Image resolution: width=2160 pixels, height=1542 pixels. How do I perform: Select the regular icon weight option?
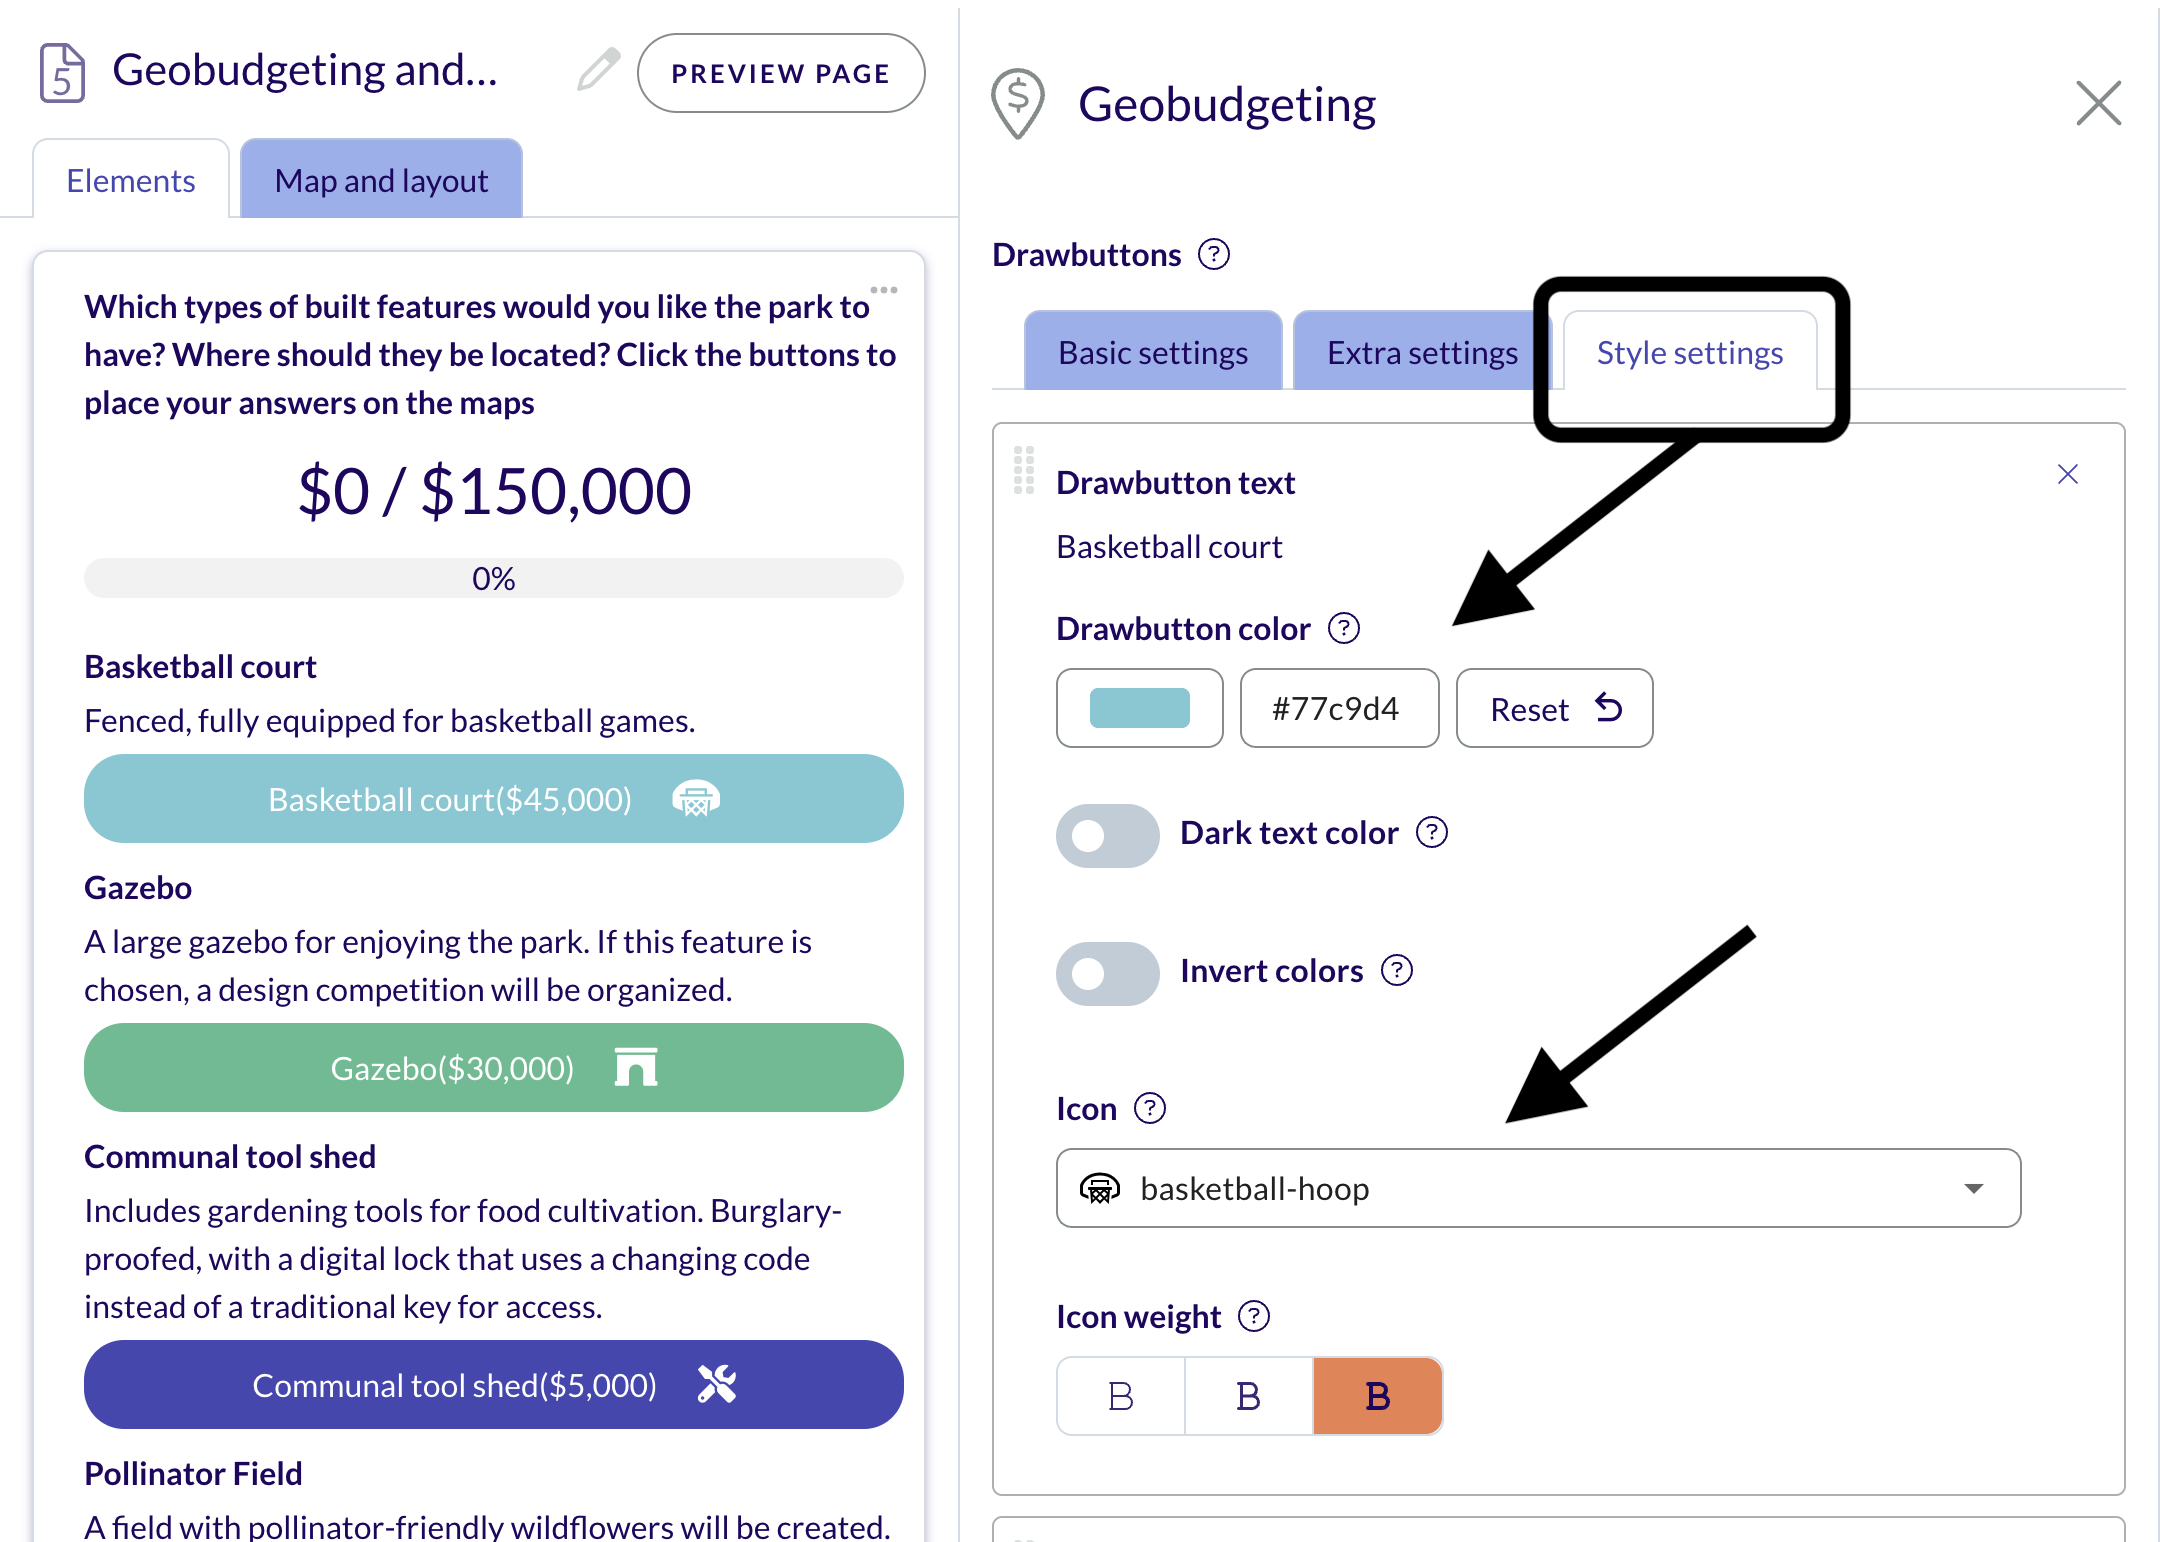coord(1249,1396)
